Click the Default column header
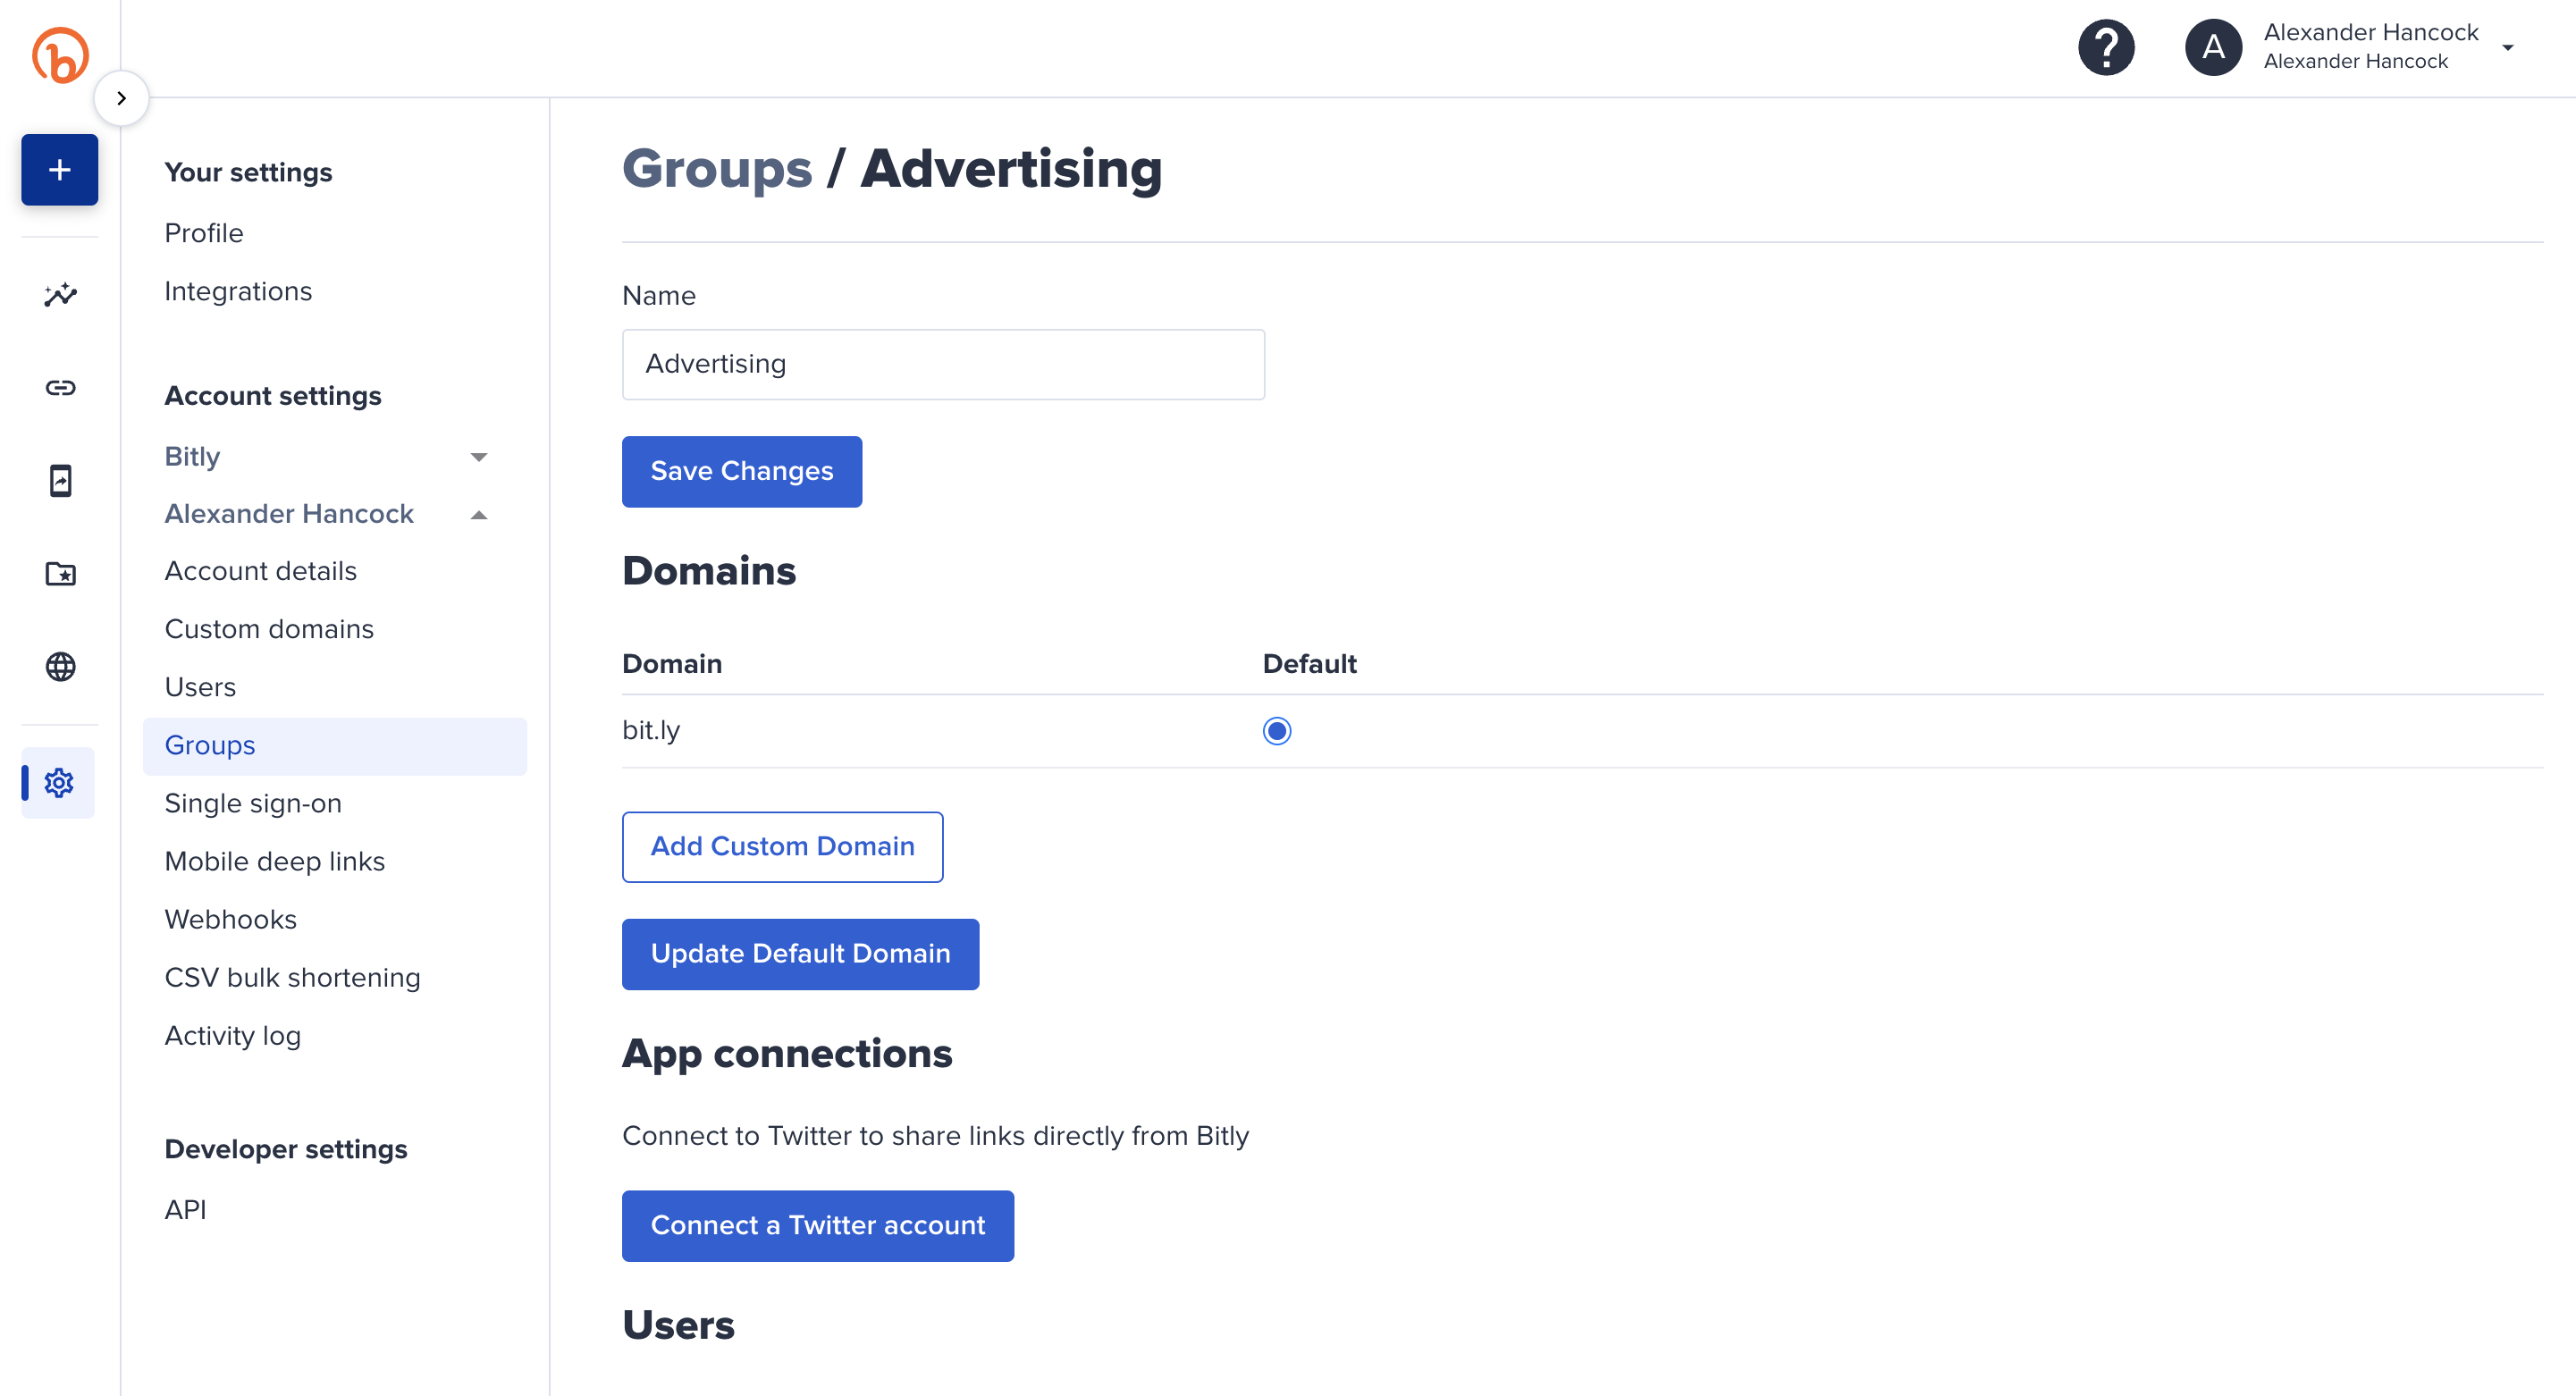2576x1396 pixels. tap(1309, 664)
